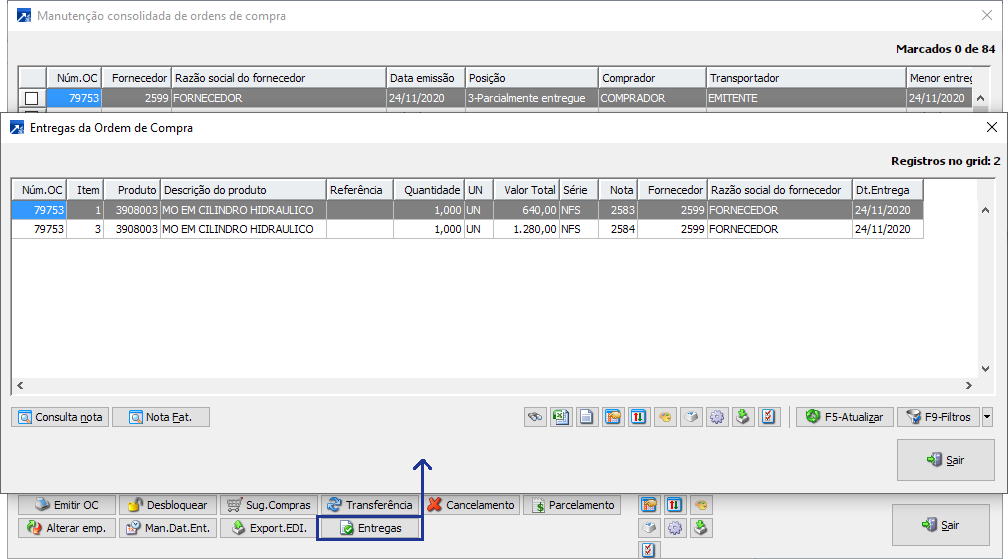Open Sug.Compras
The width and height of the screenshot is (1008, 559).
[269, 505]
